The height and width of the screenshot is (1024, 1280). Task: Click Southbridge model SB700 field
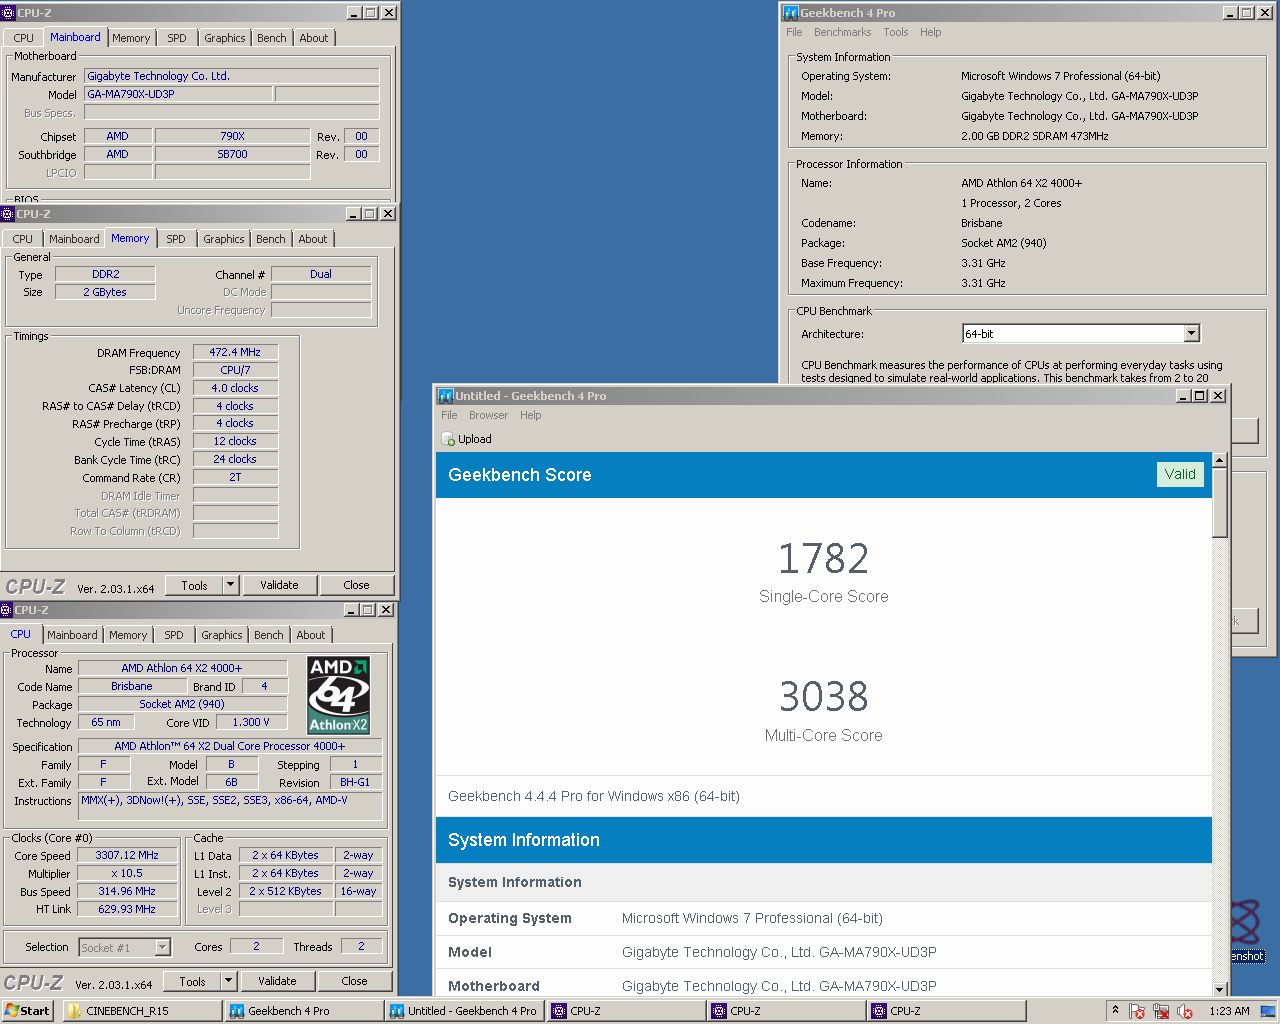point(232,154)
